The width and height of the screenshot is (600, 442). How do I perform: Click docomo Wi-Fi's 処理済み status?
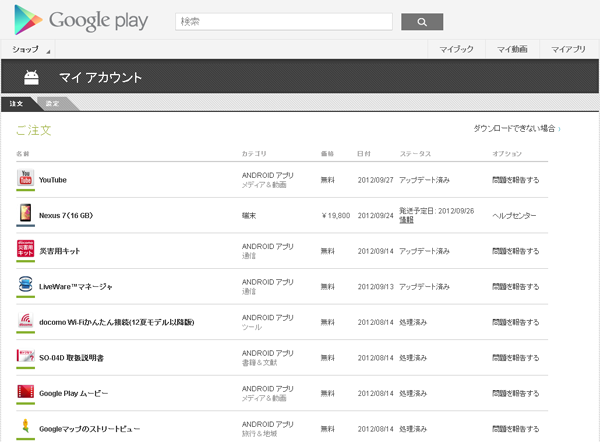413,322
